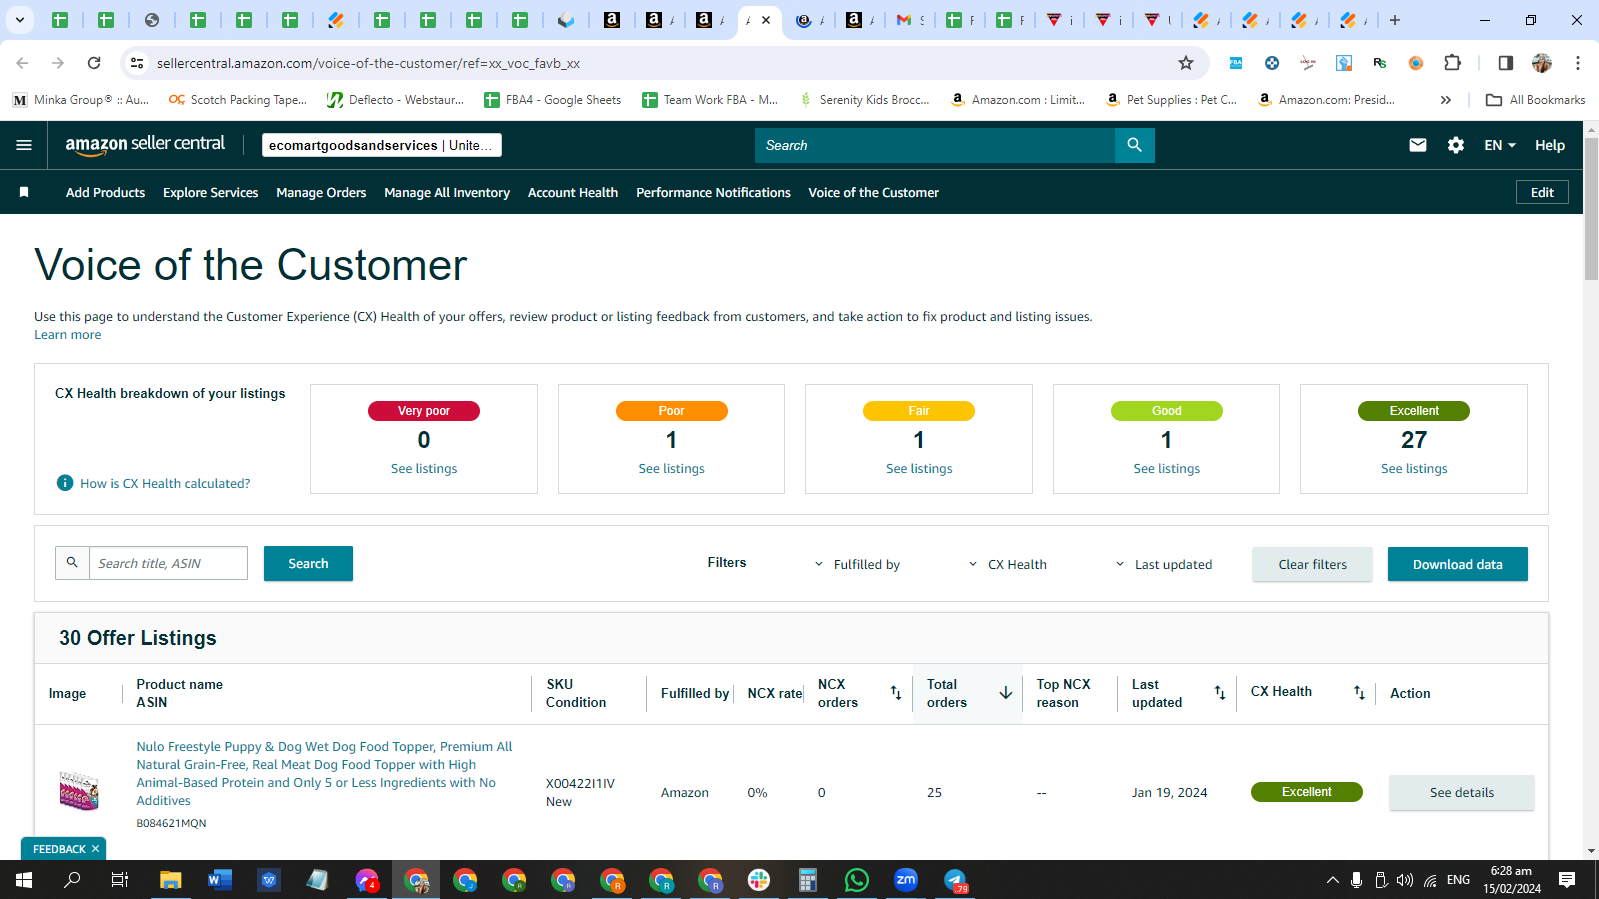
Task: Open Zoom from the taskbar
Action: [906, 880]
